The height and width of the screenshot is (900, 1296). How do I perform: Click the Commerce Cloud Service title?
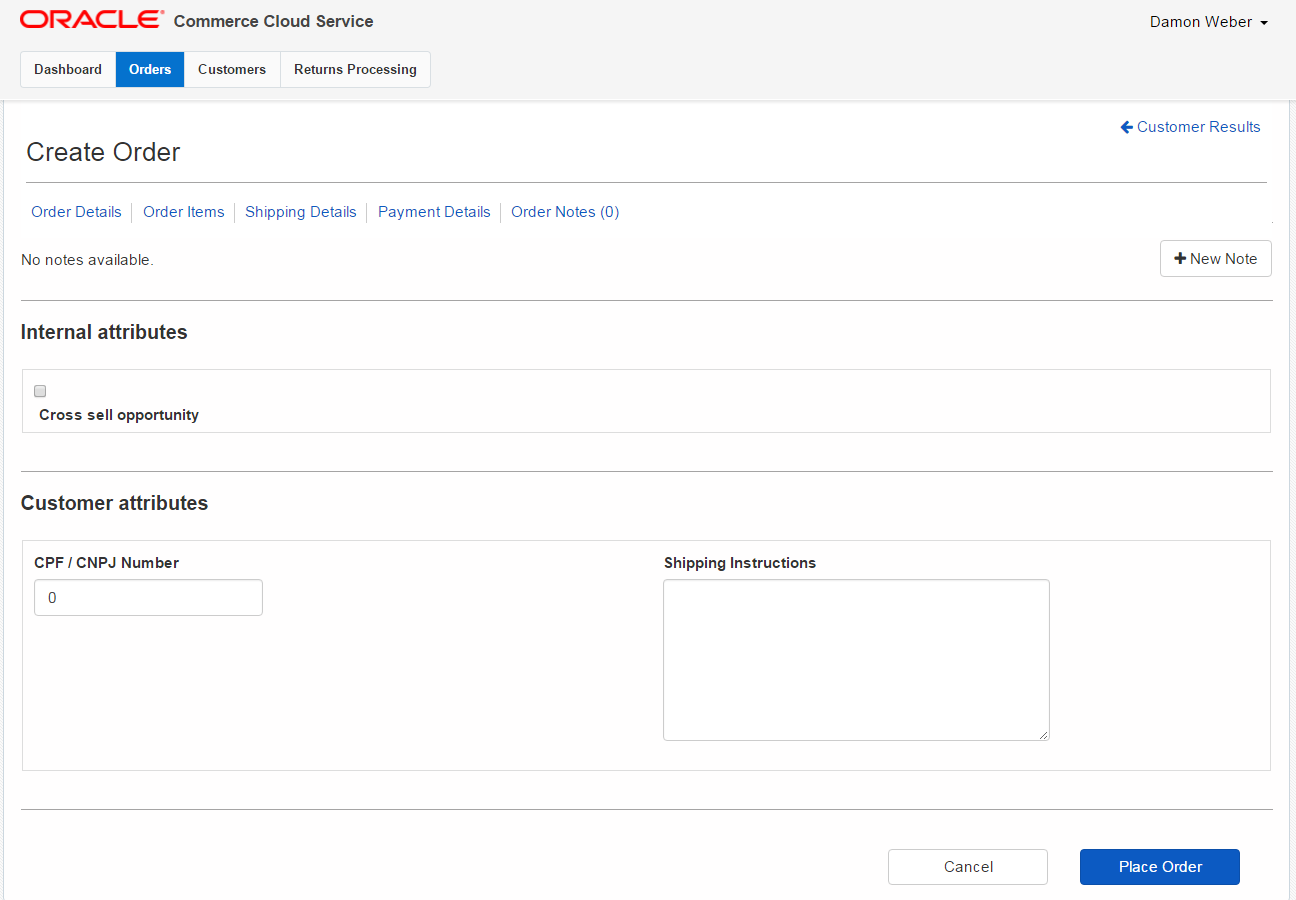[273, 21]
